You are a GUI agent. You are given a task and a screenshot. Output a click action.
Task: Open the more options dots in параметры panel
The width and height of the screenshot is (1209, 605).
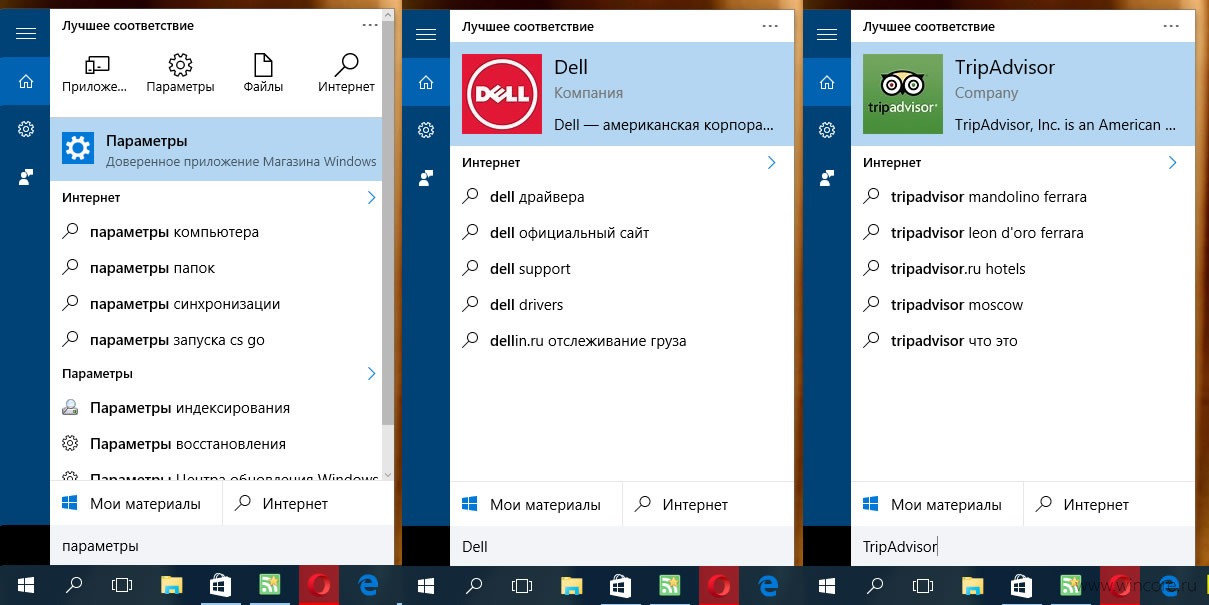pyautogui.click(x=368, y=25)
